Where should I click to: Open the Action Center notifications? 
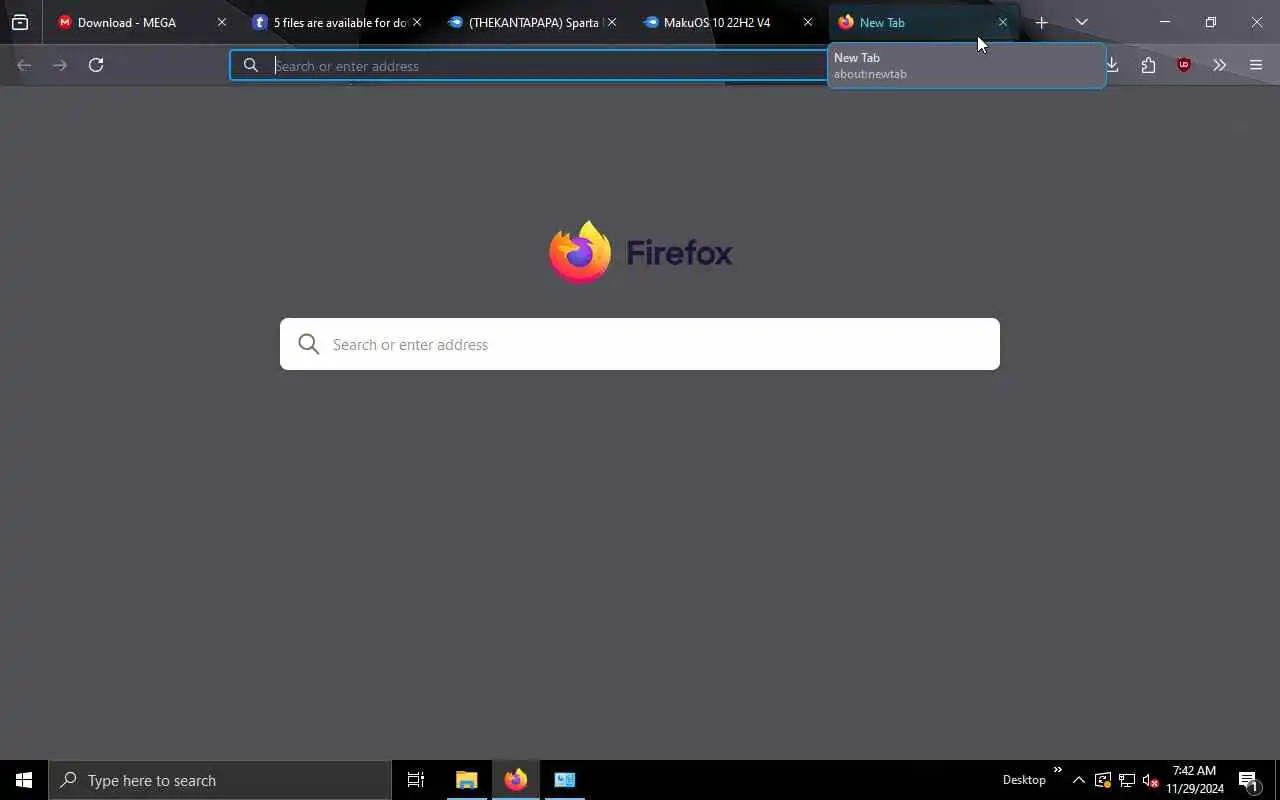[x=1248, y=780]
